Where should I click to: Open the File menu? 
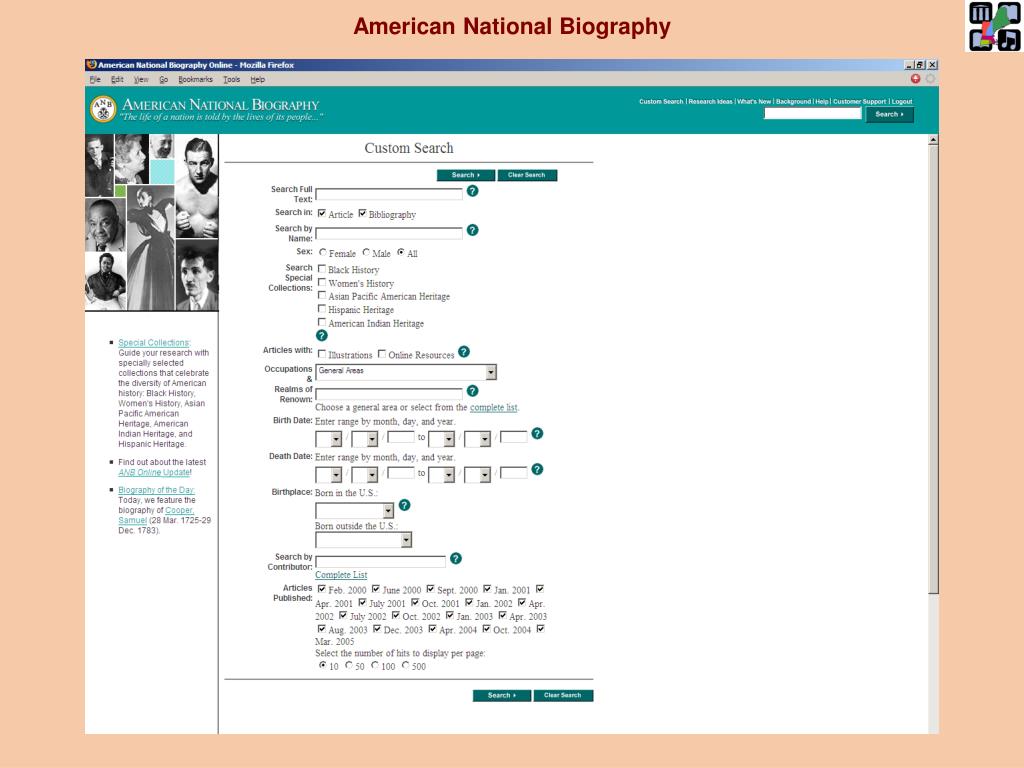95,80
